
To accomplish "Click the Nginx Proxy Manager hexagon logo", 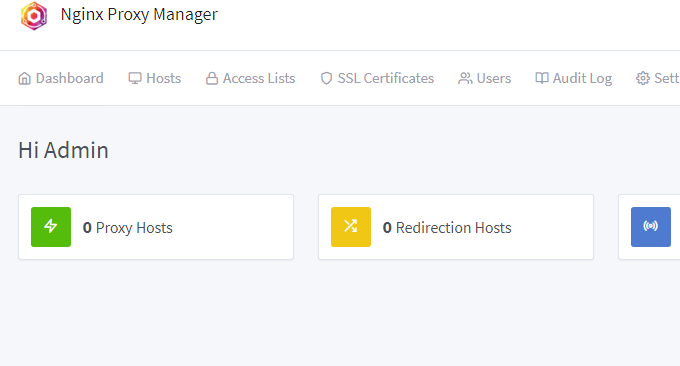I will point(34,16).
